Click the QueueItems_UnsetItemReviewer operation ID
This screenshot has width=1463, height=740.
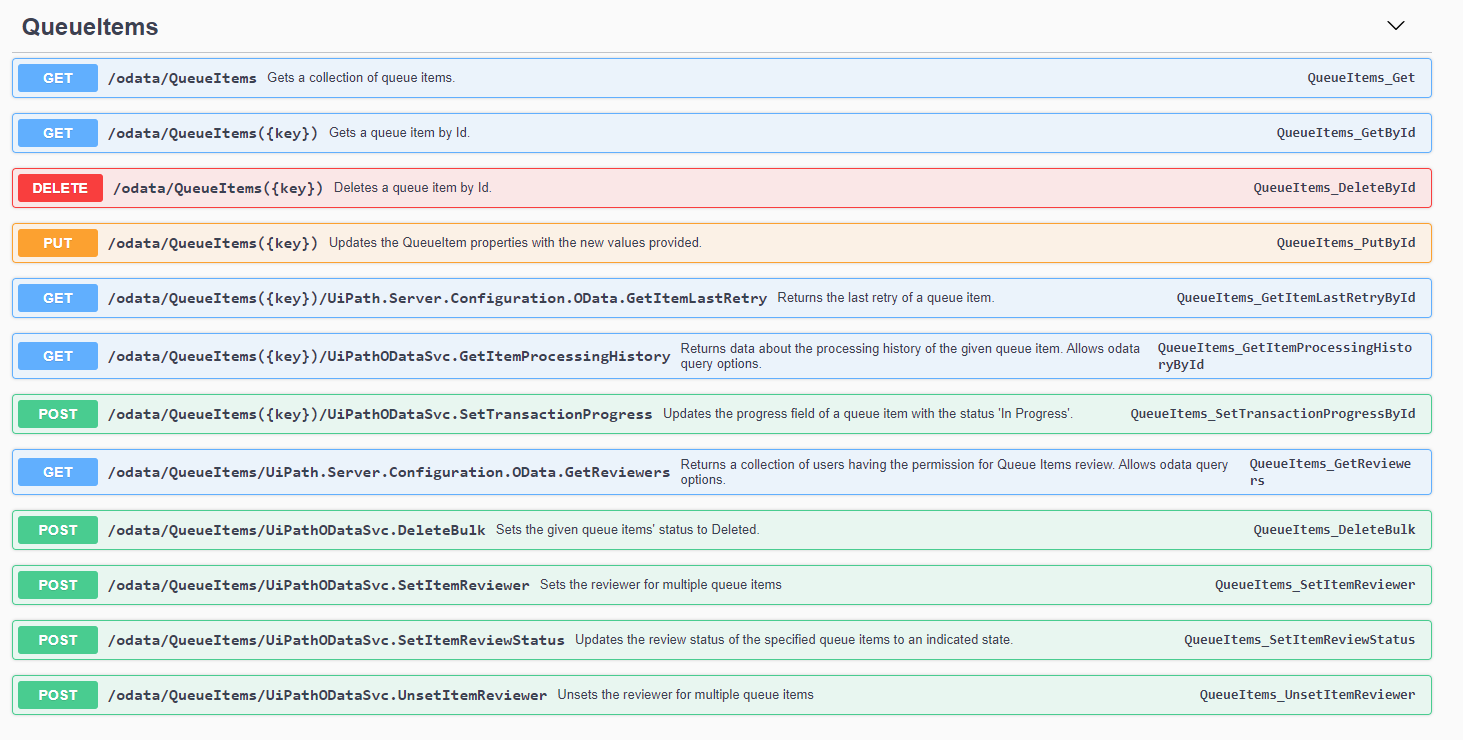[x=1307, y=695]
